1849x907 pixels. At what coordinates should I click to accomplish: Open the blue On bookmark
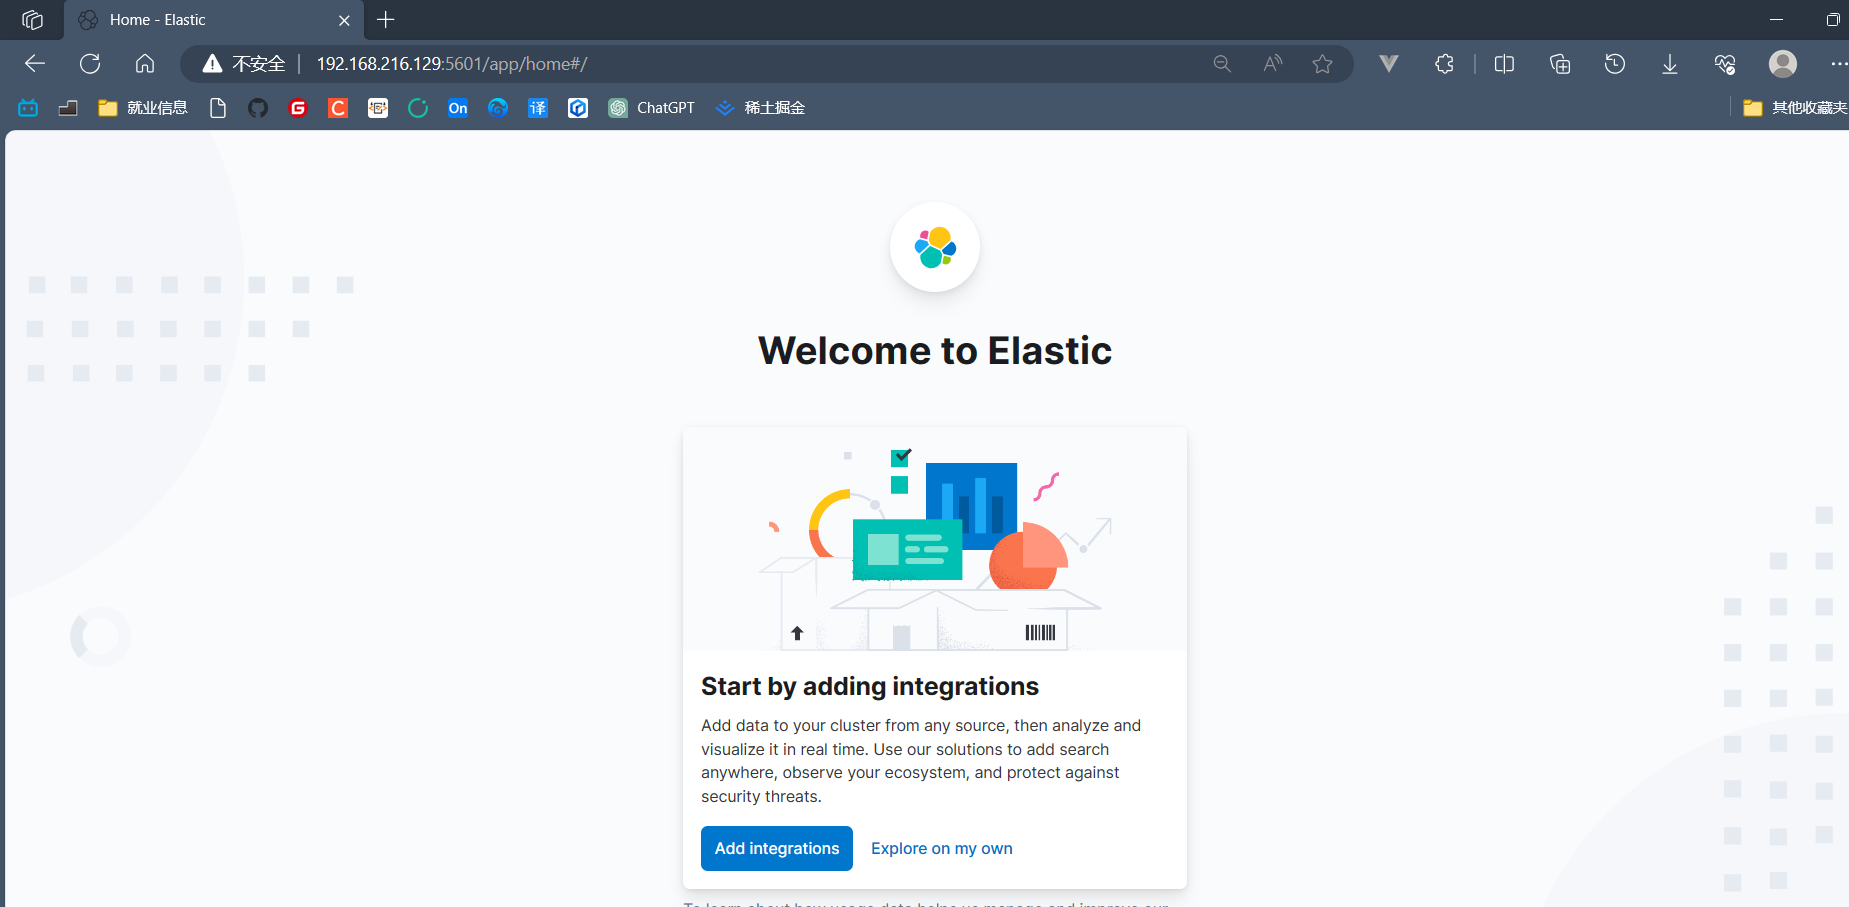(x=458, y=108)
